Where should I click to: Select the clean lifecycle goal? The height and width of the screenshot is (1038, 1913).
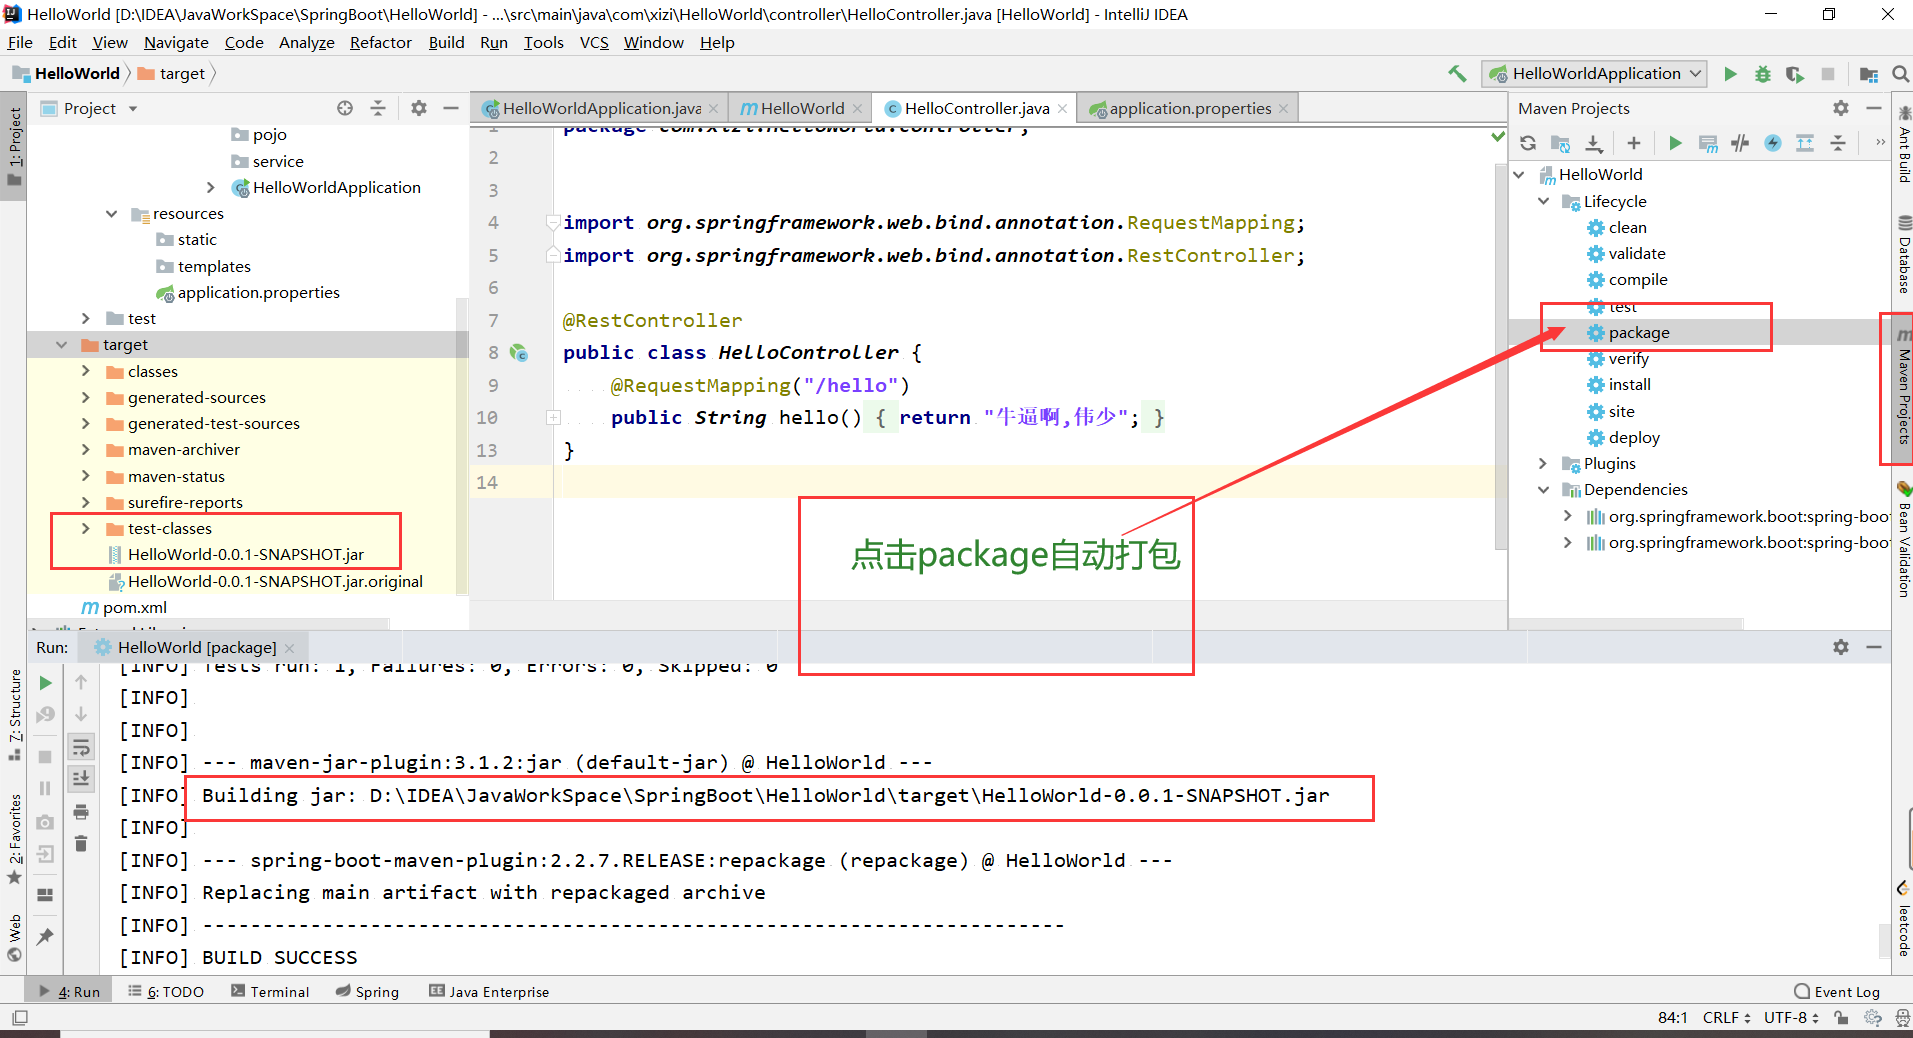click(1627, 227)
